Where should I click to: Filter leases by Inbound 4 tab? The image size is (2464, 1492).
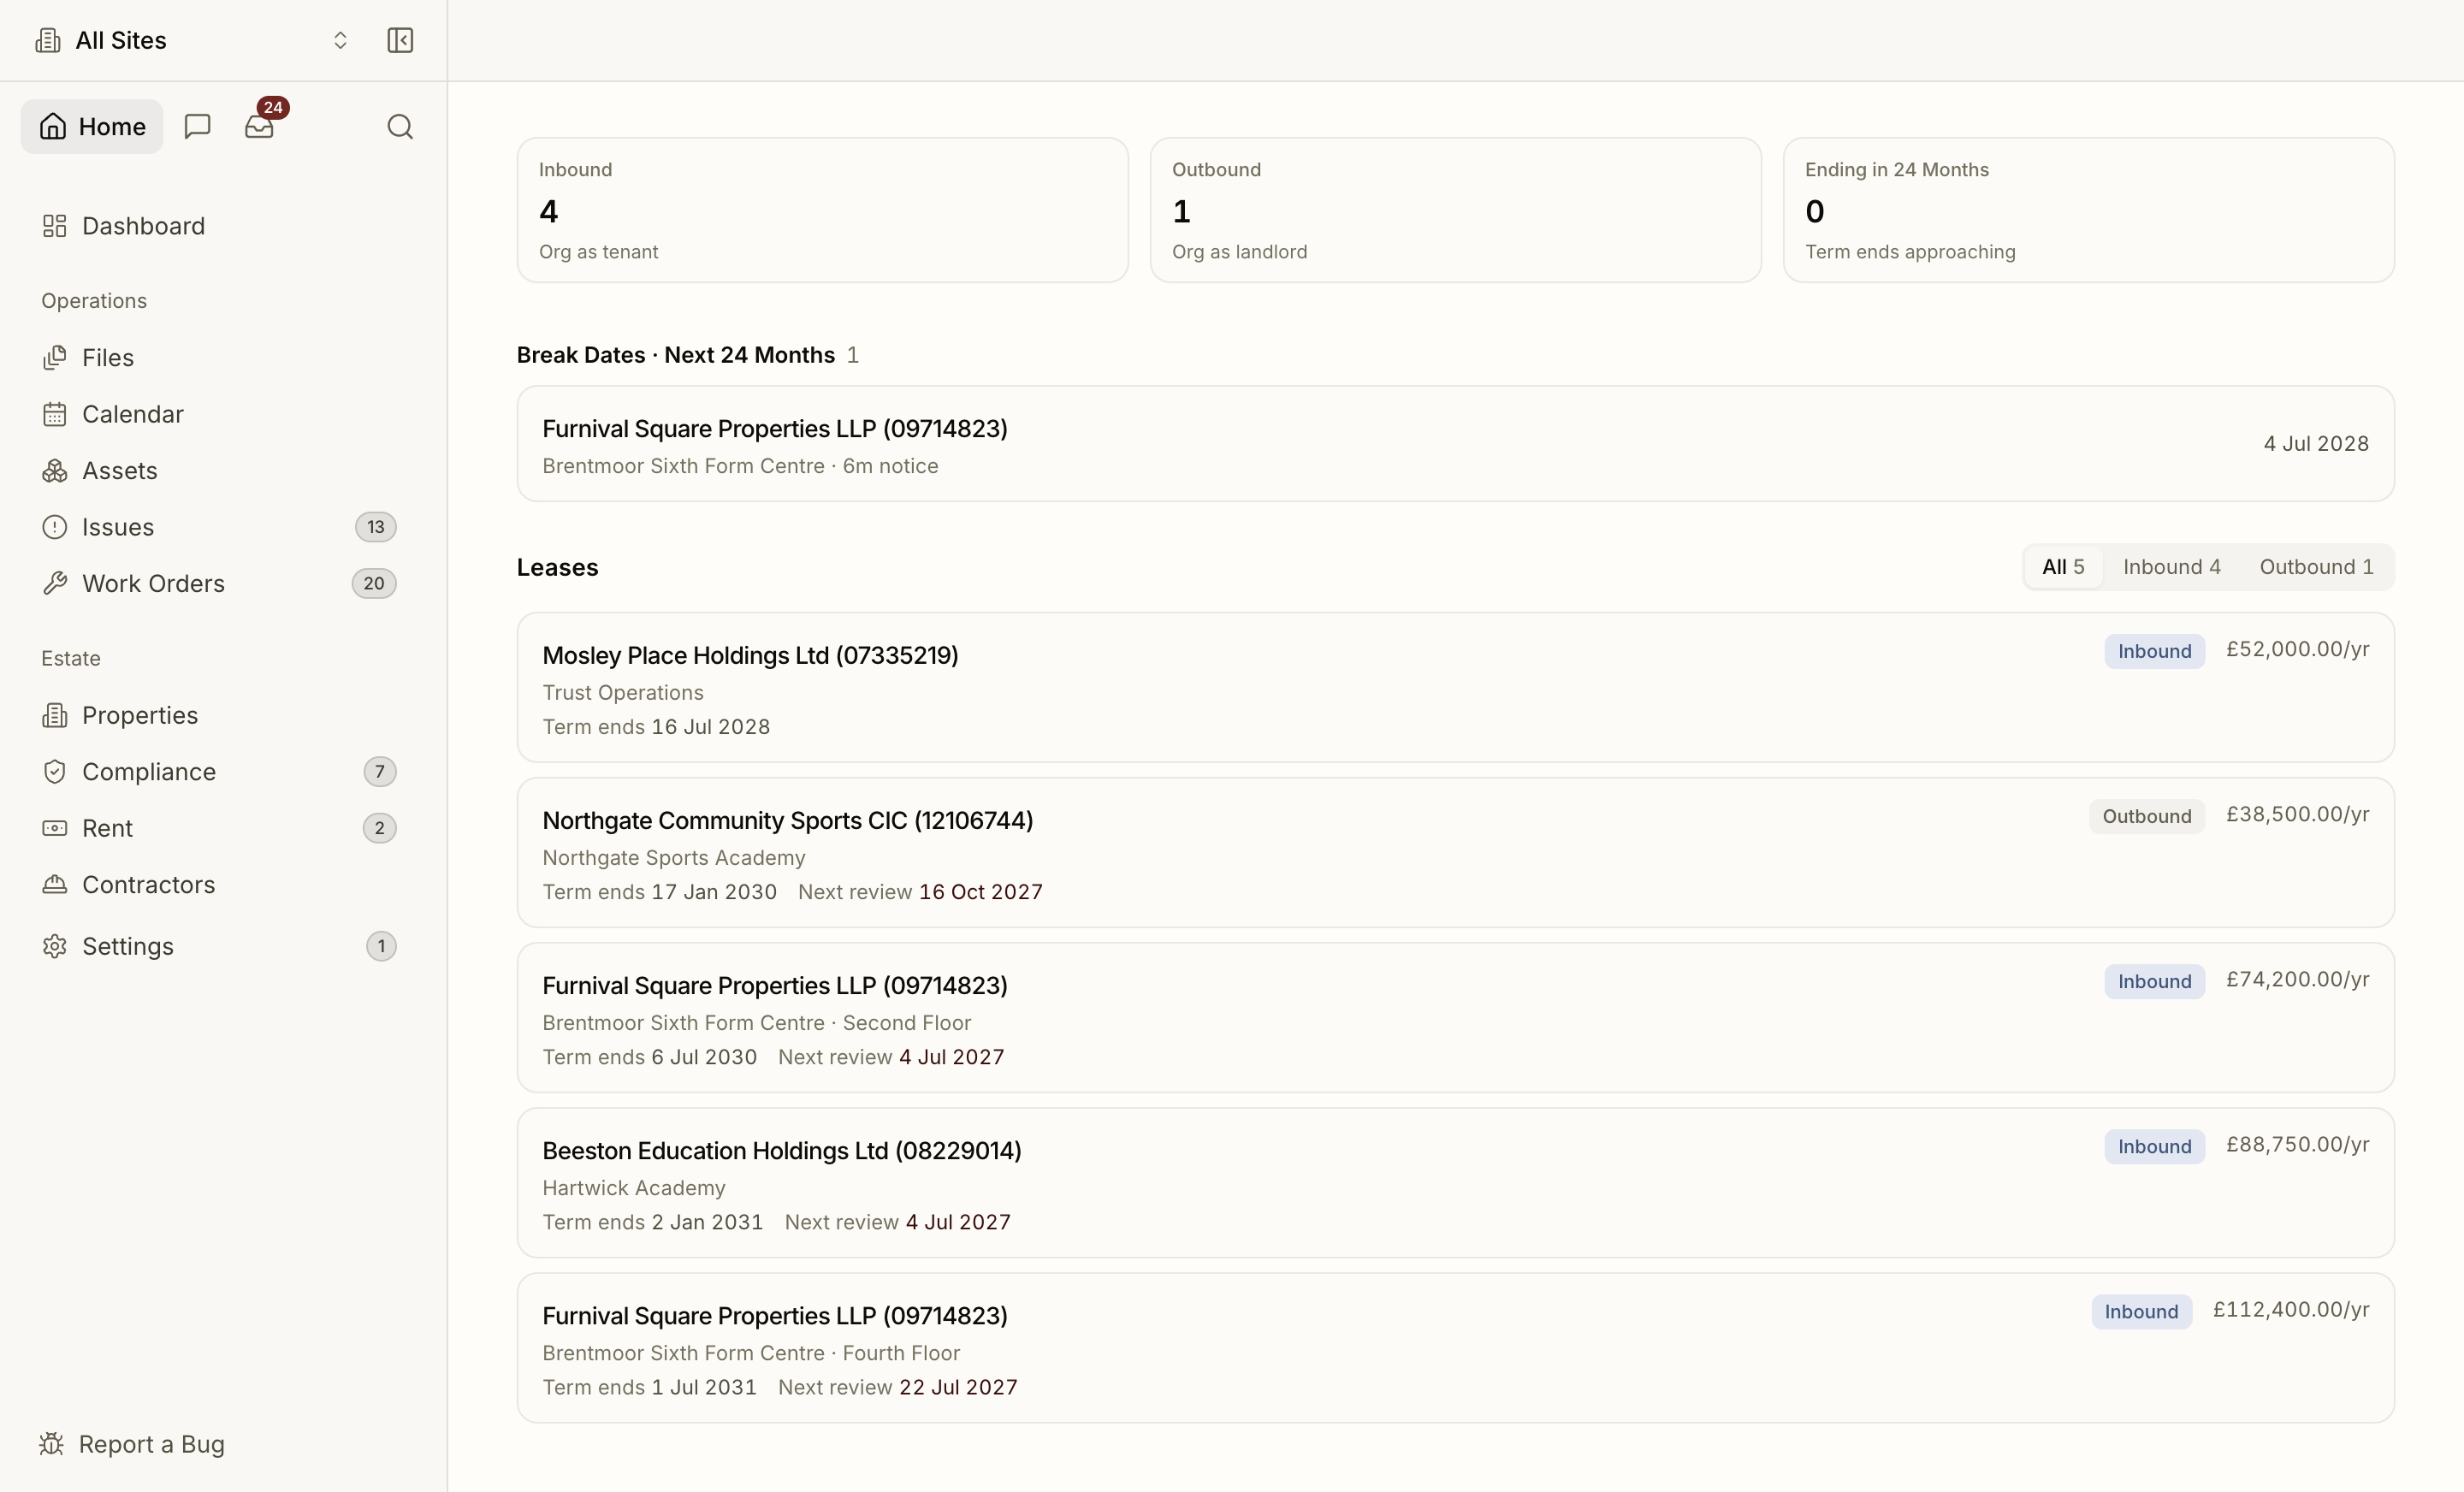(2172, 567)
